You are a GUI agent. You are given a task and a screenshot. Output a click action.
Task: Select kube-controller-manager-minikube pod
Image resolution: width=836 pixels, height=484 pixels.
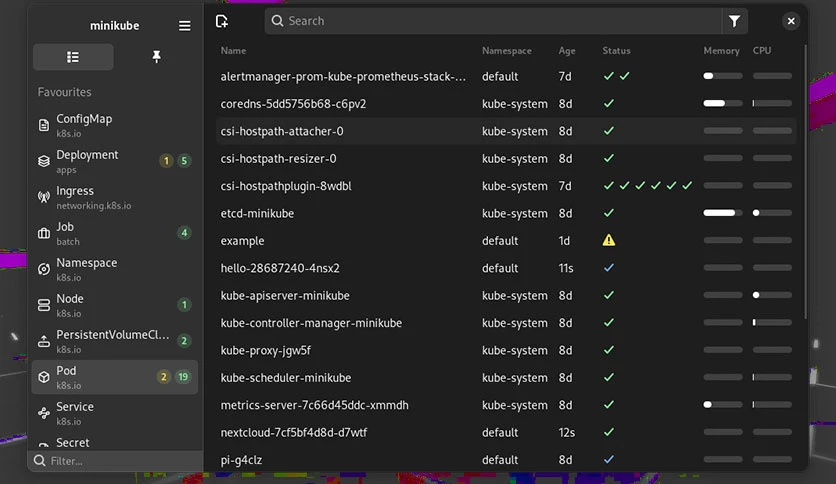[x=506, y=323]
